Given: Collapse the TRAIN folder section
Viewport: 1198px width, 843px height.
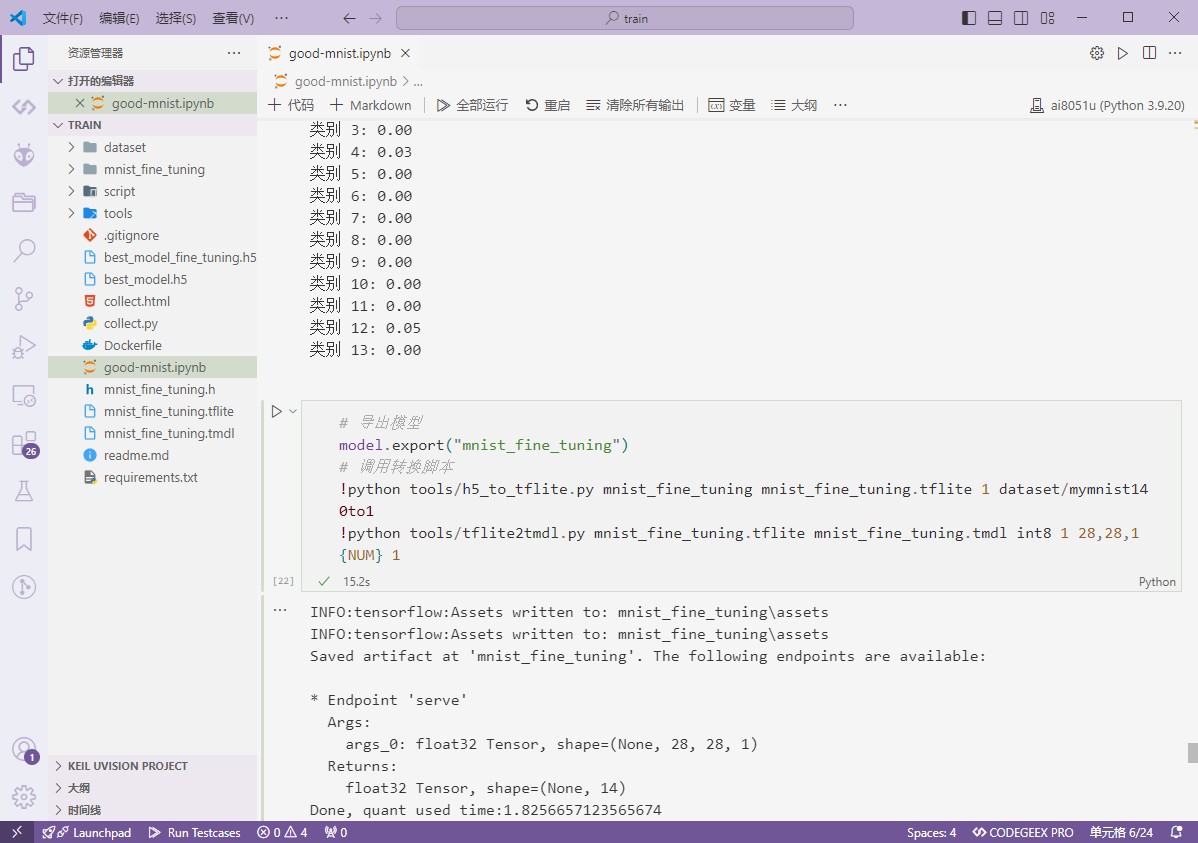Looking at the screenshot, I should tap(58, 125).
